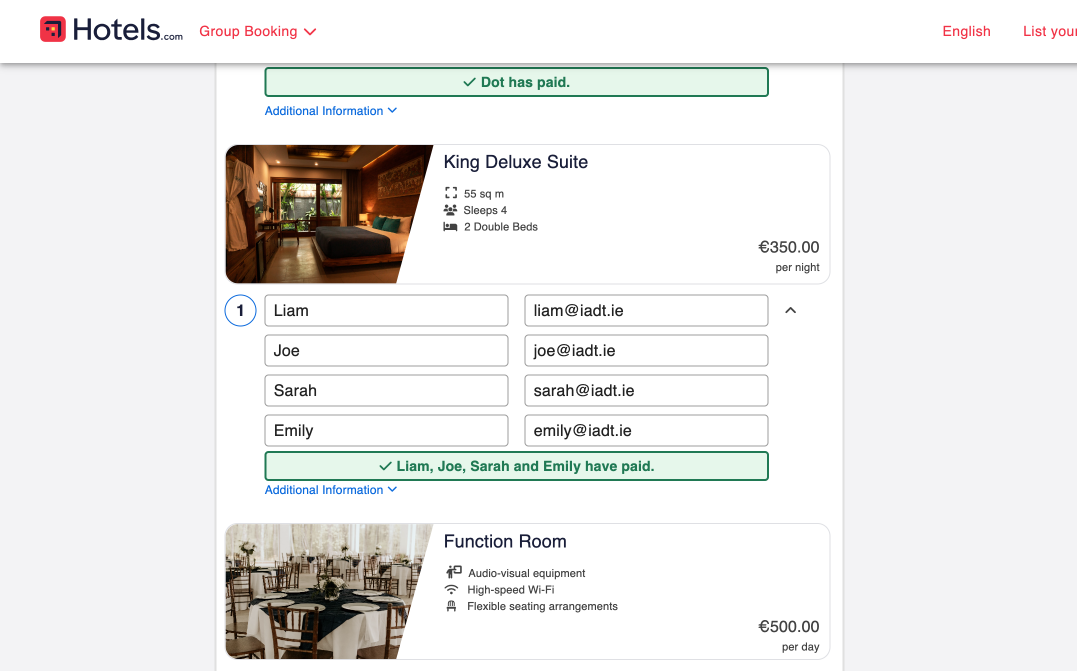Click the flexible seating chair icon

point(452,606)
